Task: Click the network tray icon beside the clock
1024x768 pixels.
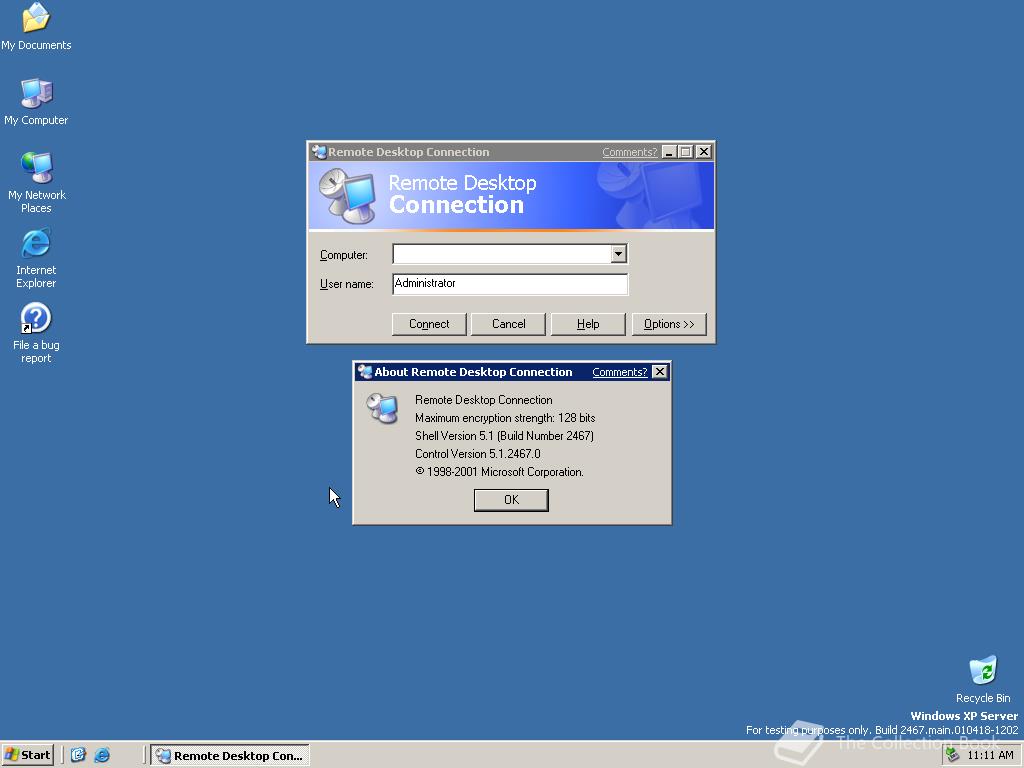Action: point(953,755)
